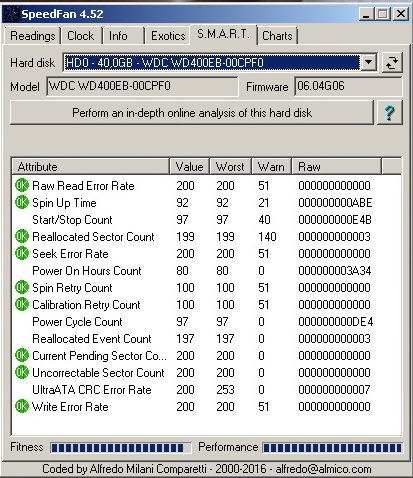
Task: Click Warn value 40 of Start/Stop Count
Action: (x=264, y=220)
